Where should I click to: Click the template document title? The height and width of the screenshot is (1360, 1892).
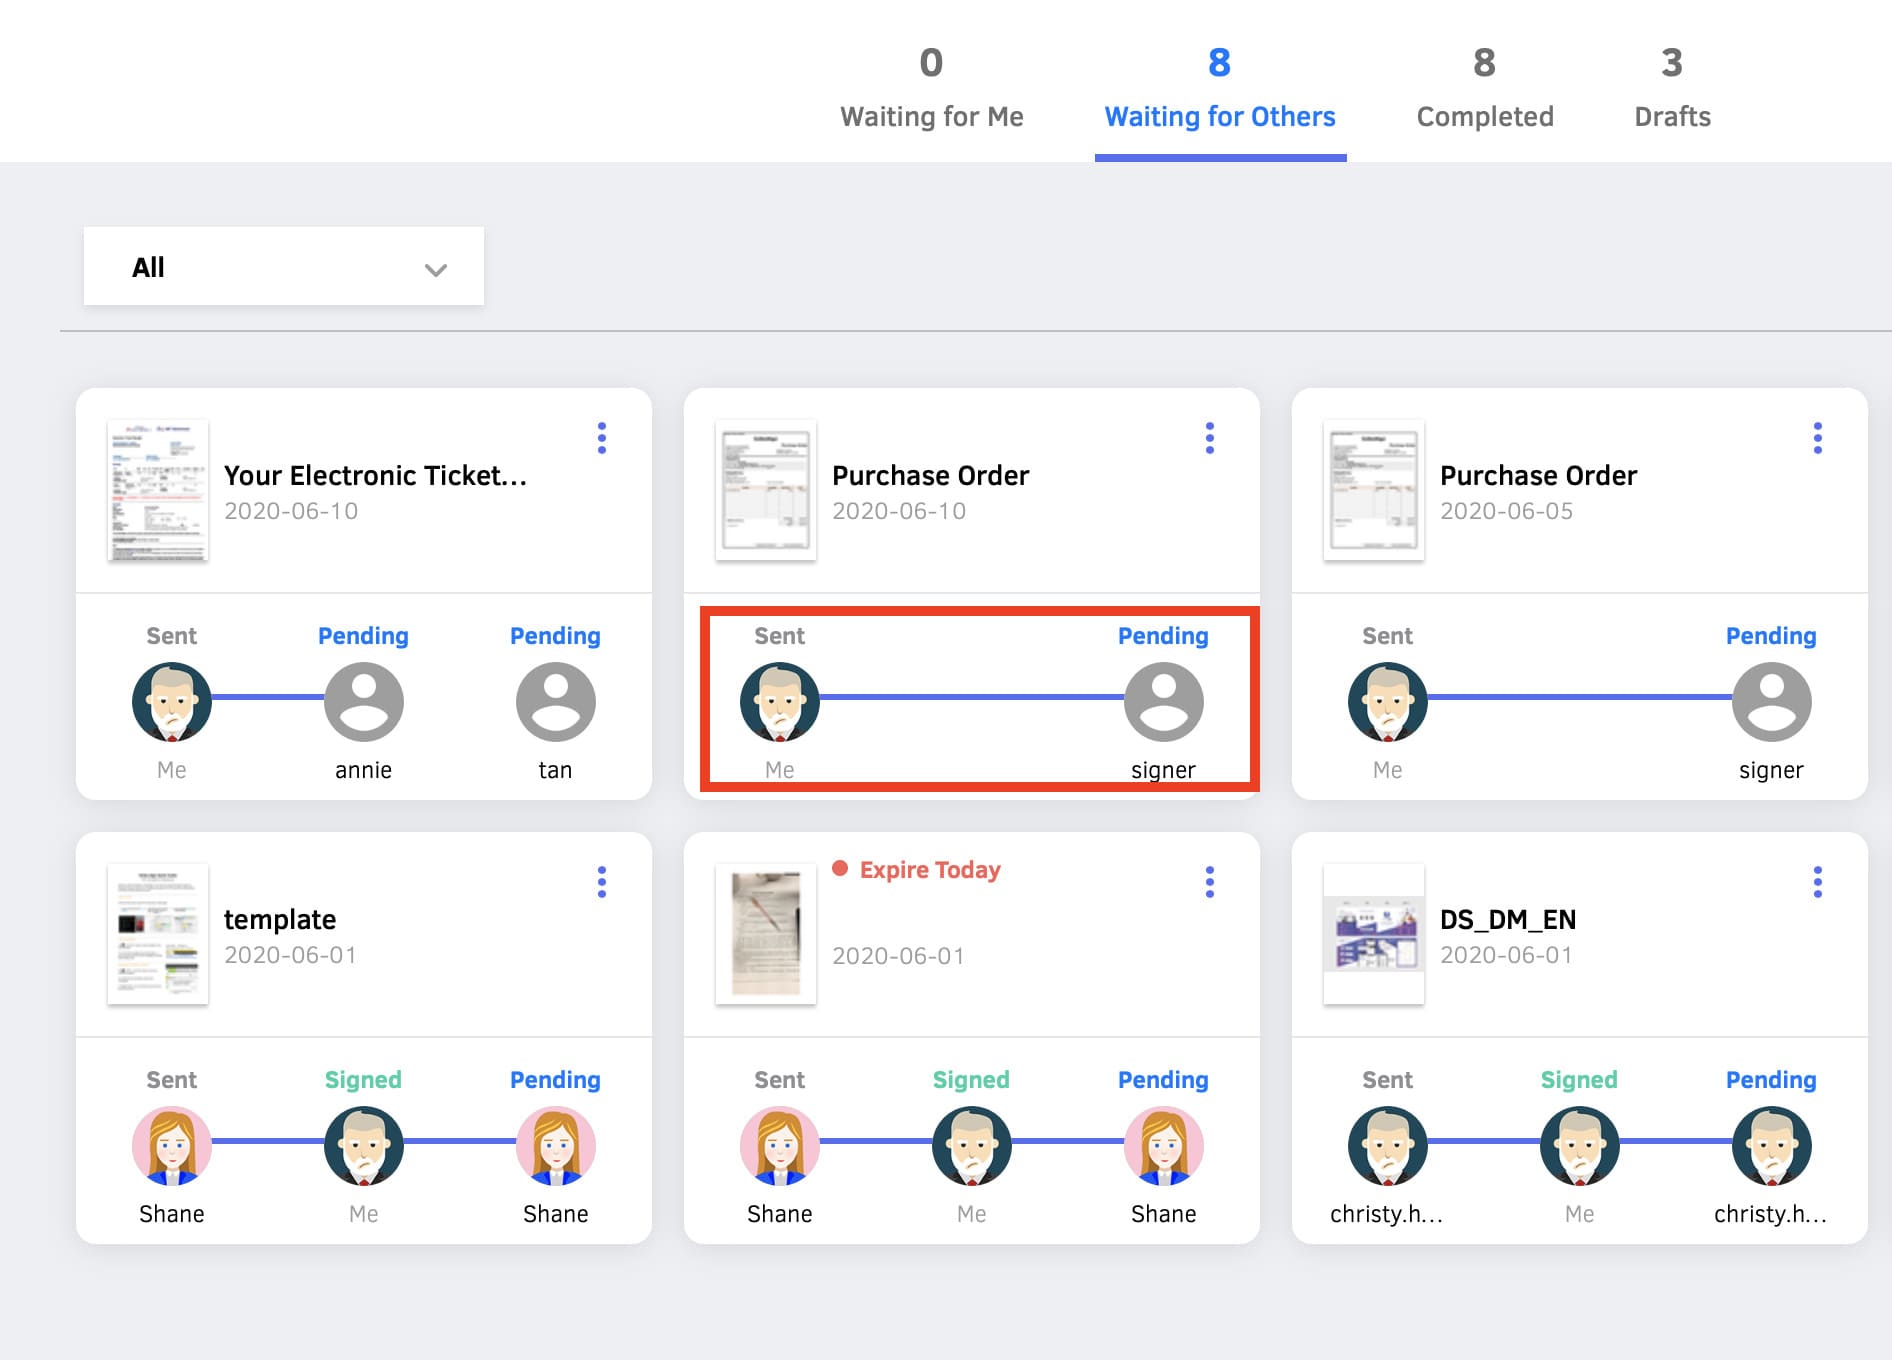coord(280,919)
